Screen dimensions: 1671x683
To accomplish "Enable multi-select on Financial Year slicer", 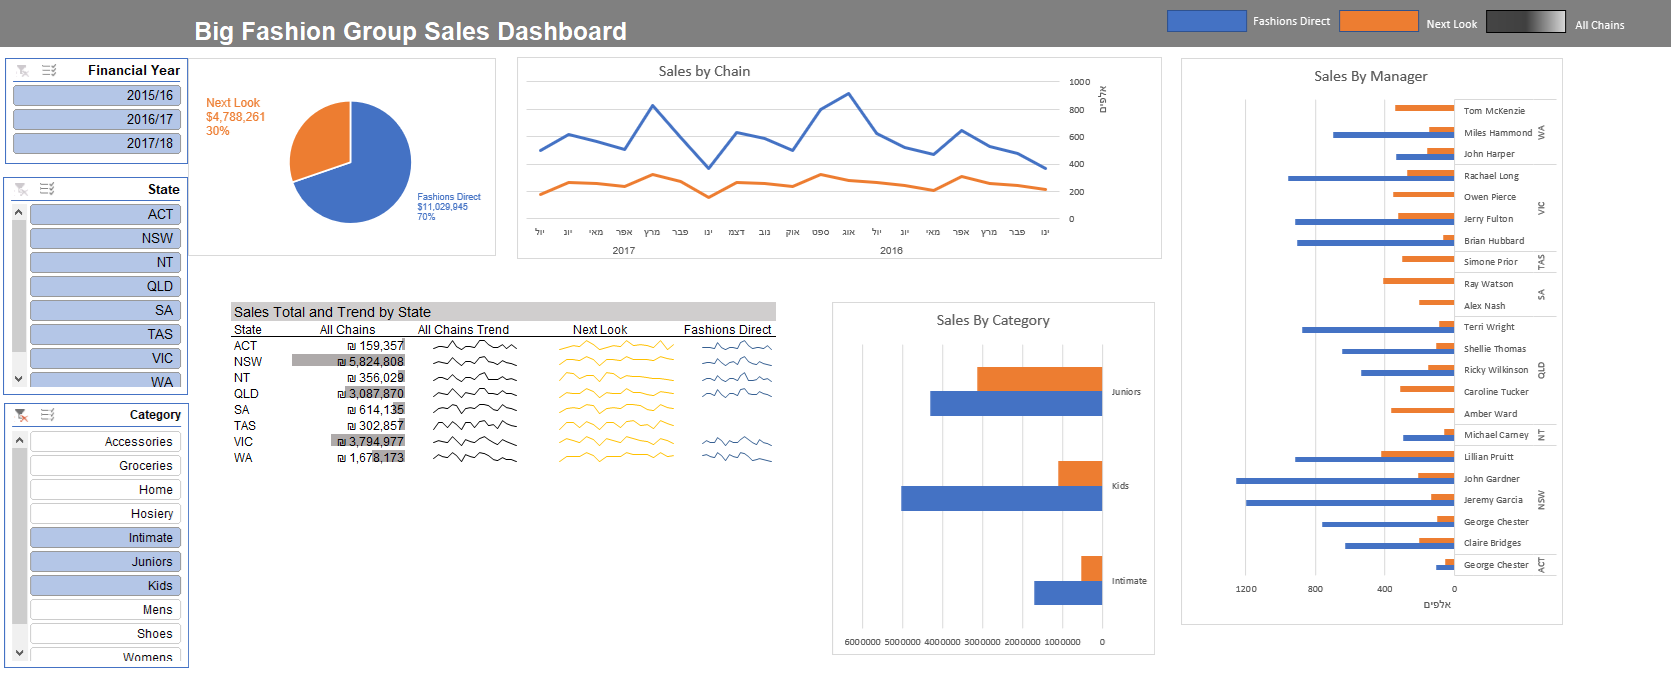I will coord(49,70).
